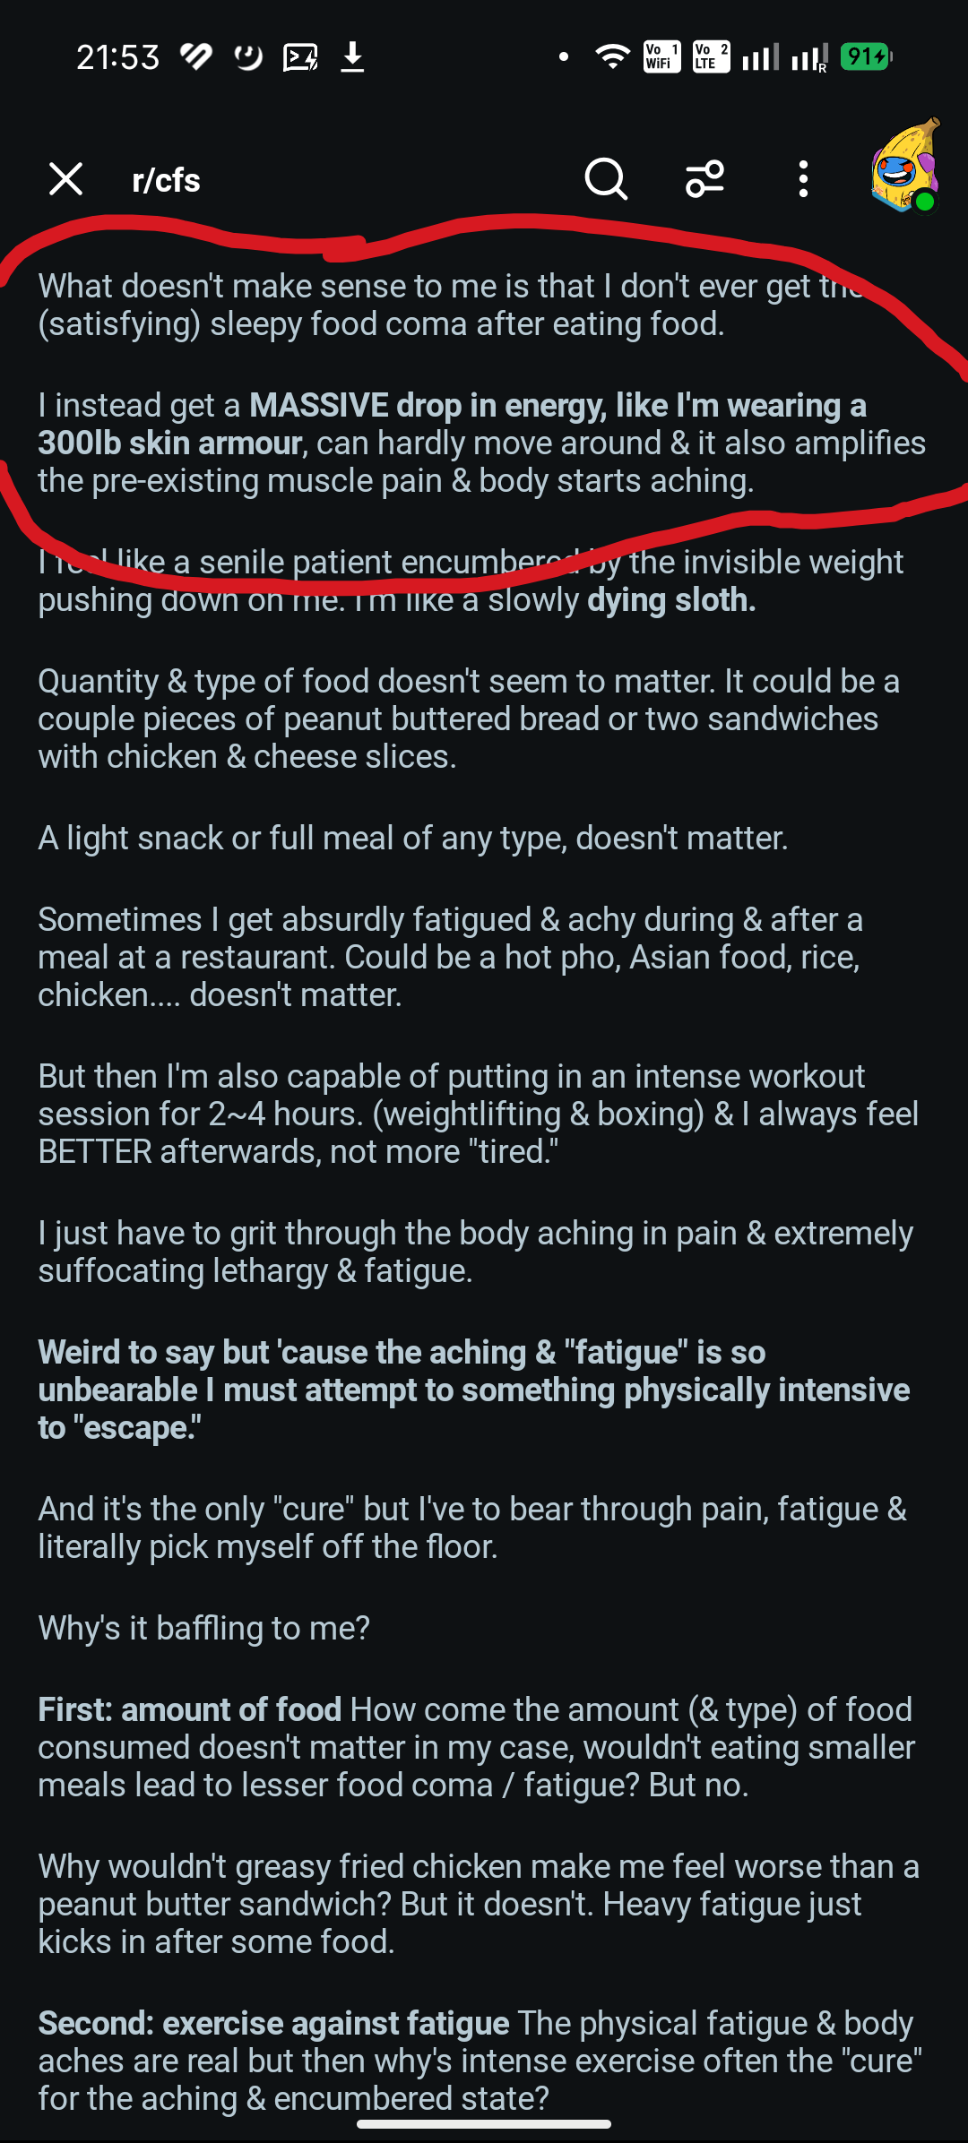Image resolution: width=968 pixels, height=2143 pixels.
Task: Tap the Vo LTE 2 status icon
Action: 711,57
